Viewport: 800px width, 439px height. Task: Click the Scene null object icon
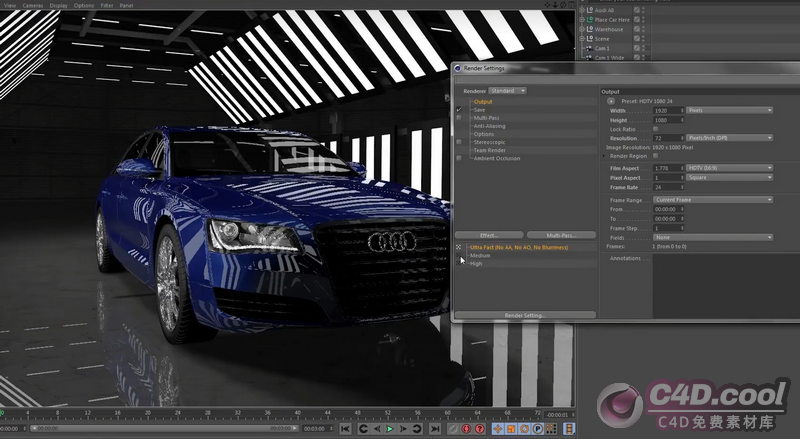[x=589, y=38]
